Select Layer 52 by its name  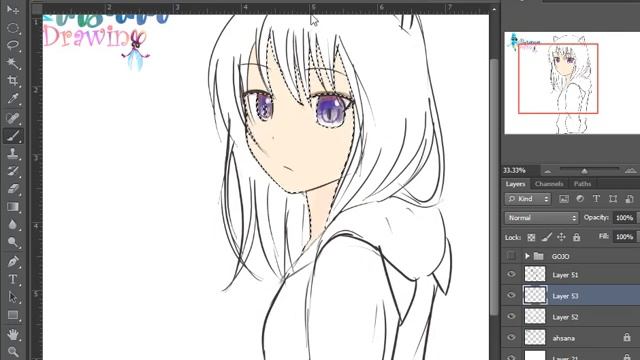pos(565,317)
